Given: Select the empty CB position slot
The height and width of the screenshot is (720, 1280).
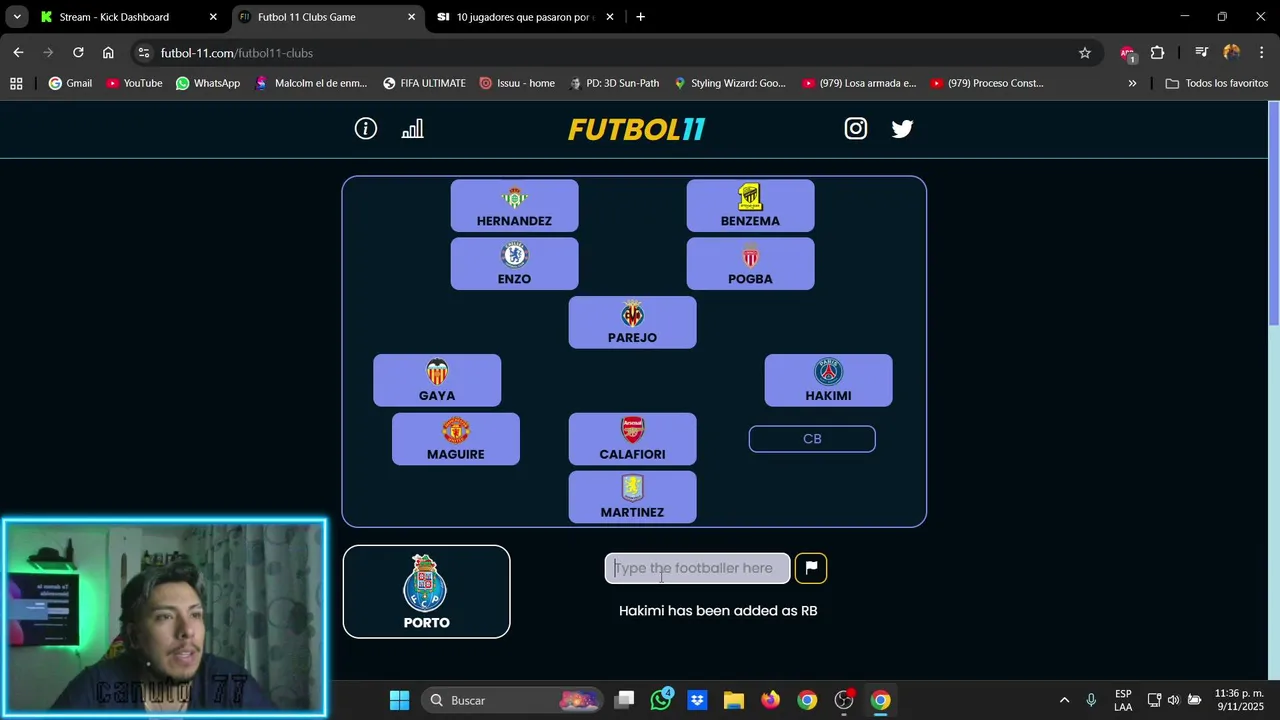Looking at the screenshot, I should (x=812, y=439).
